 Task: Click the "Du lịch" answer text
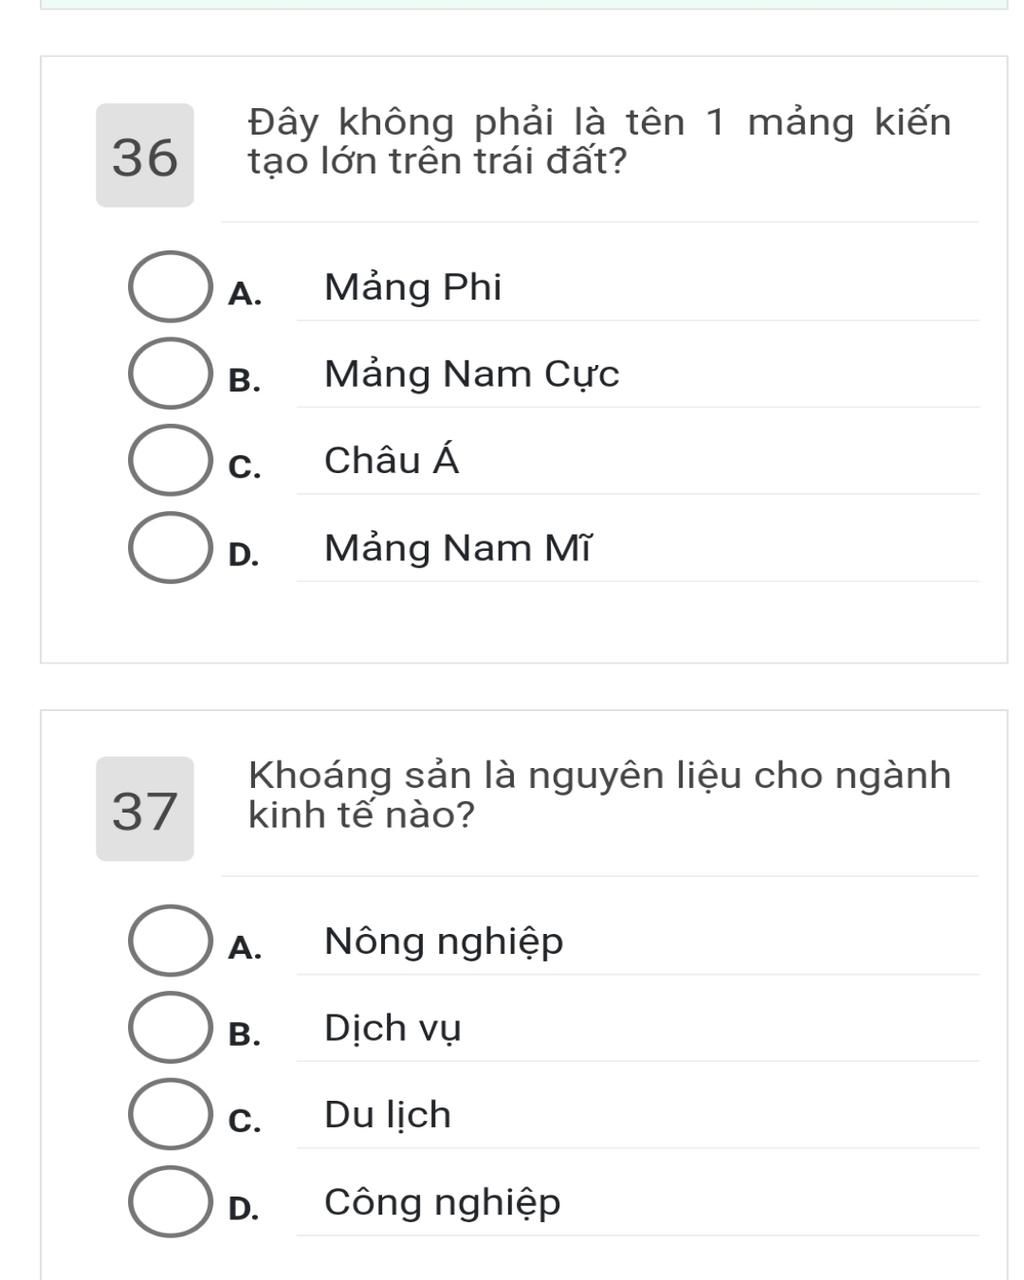[388, 1115]
